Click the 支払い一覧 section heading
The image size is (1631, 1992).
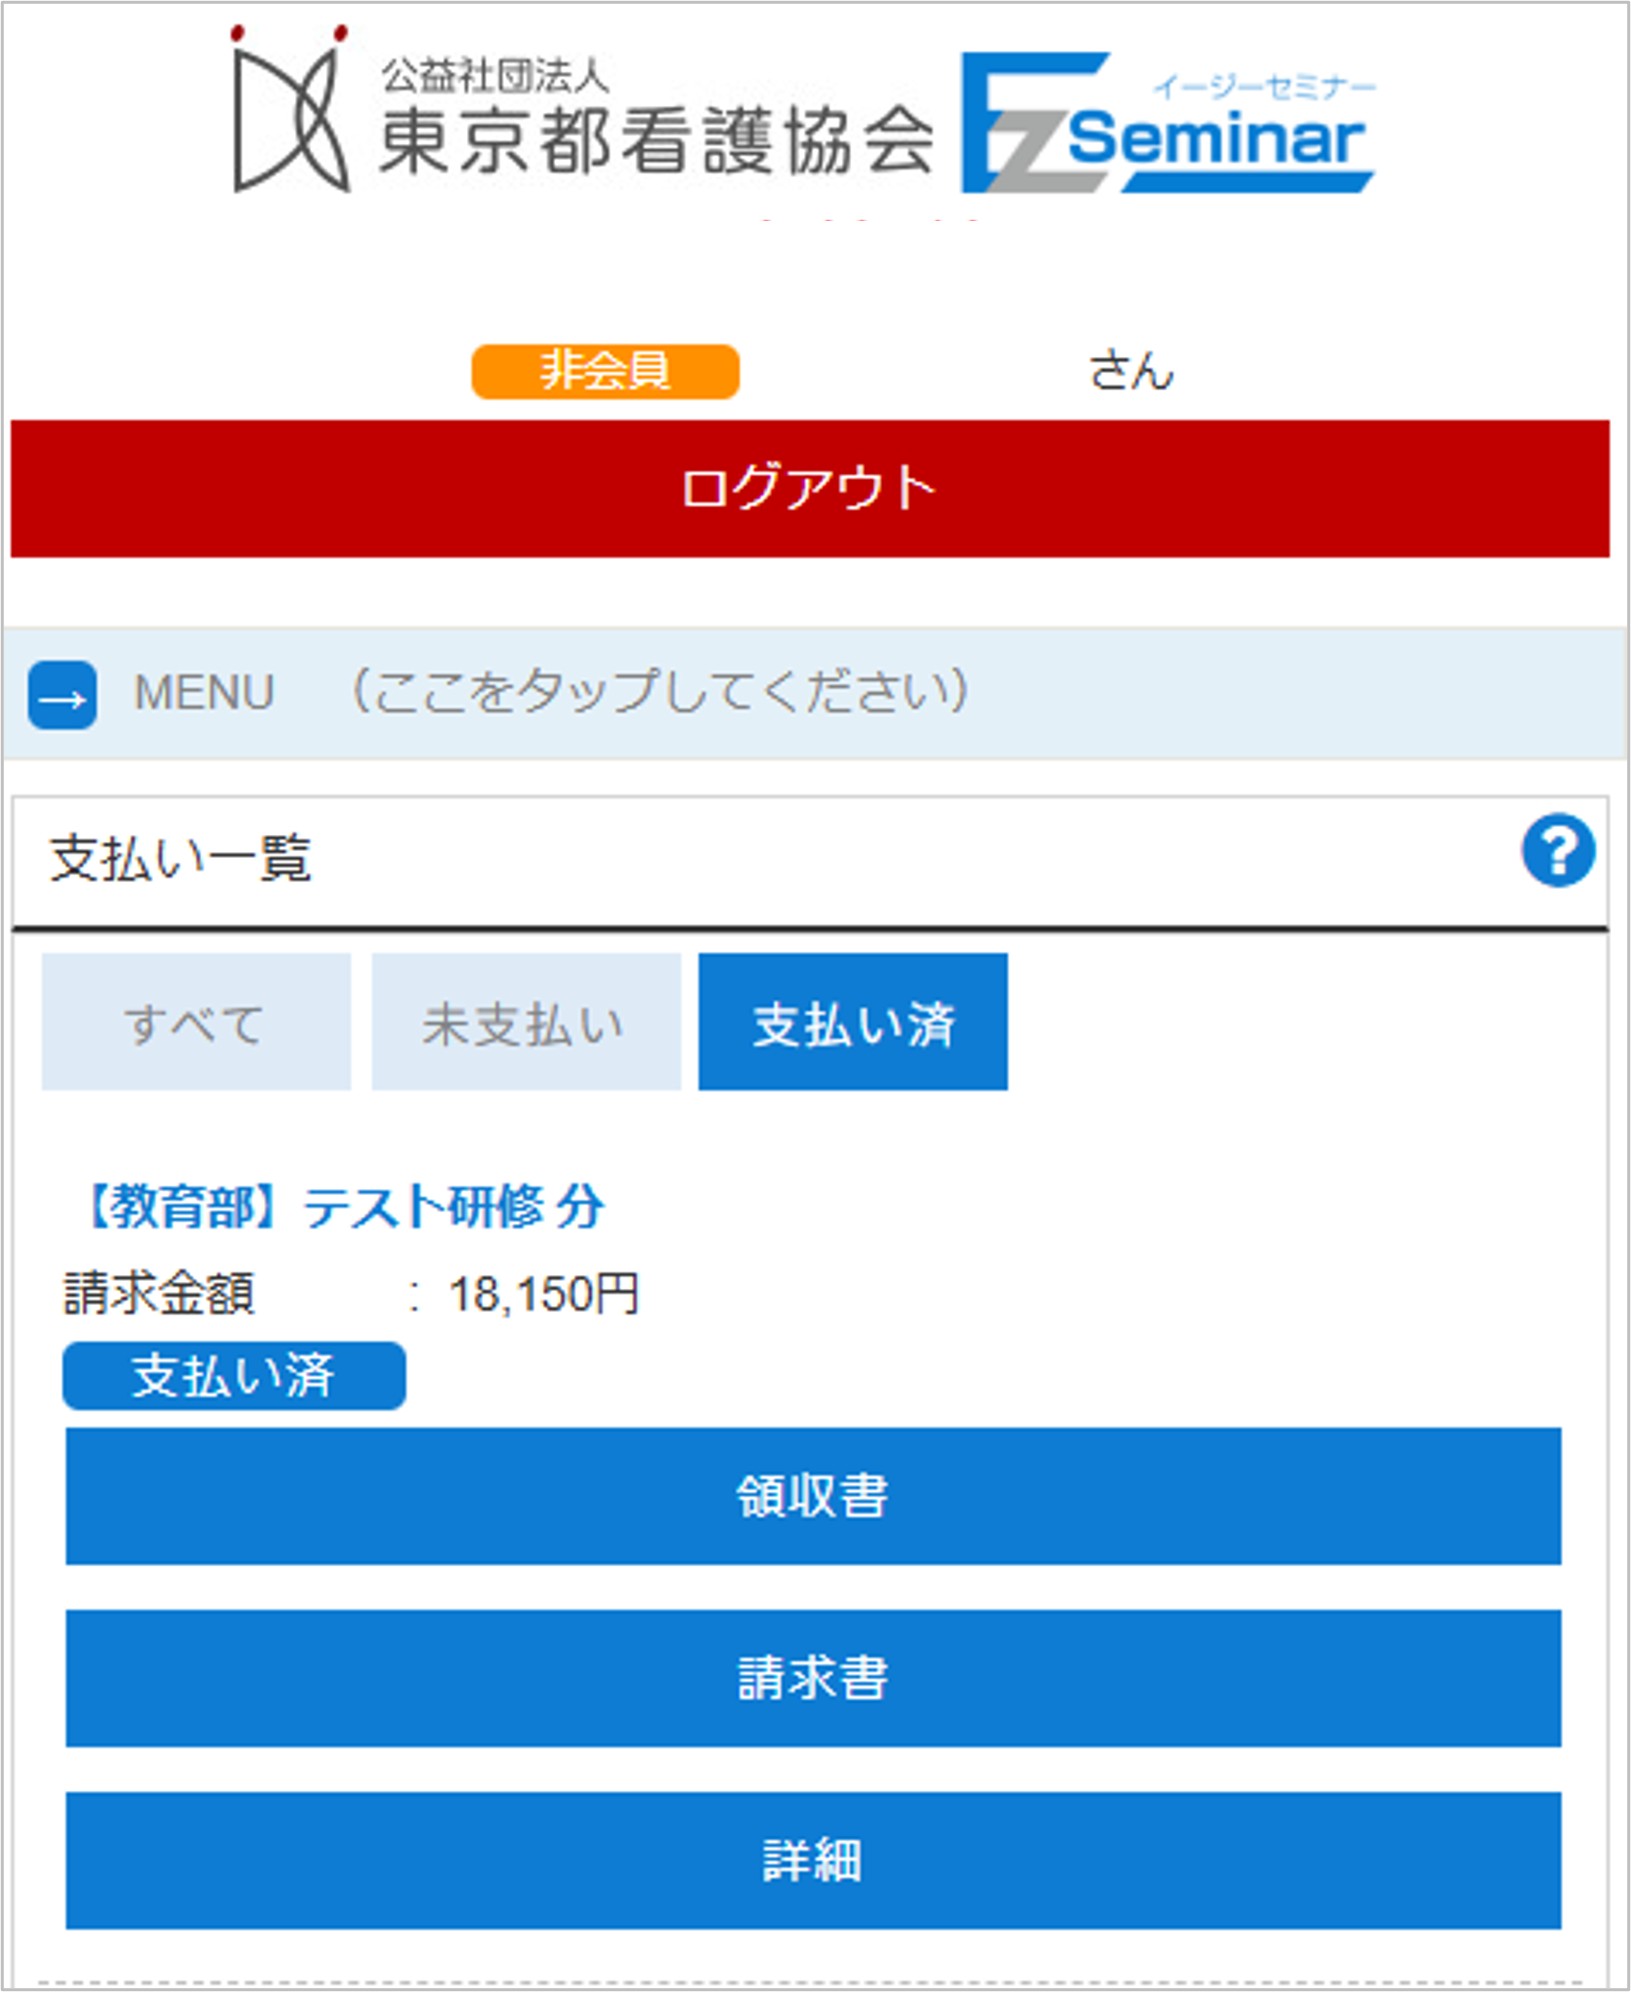pos(181,859)
